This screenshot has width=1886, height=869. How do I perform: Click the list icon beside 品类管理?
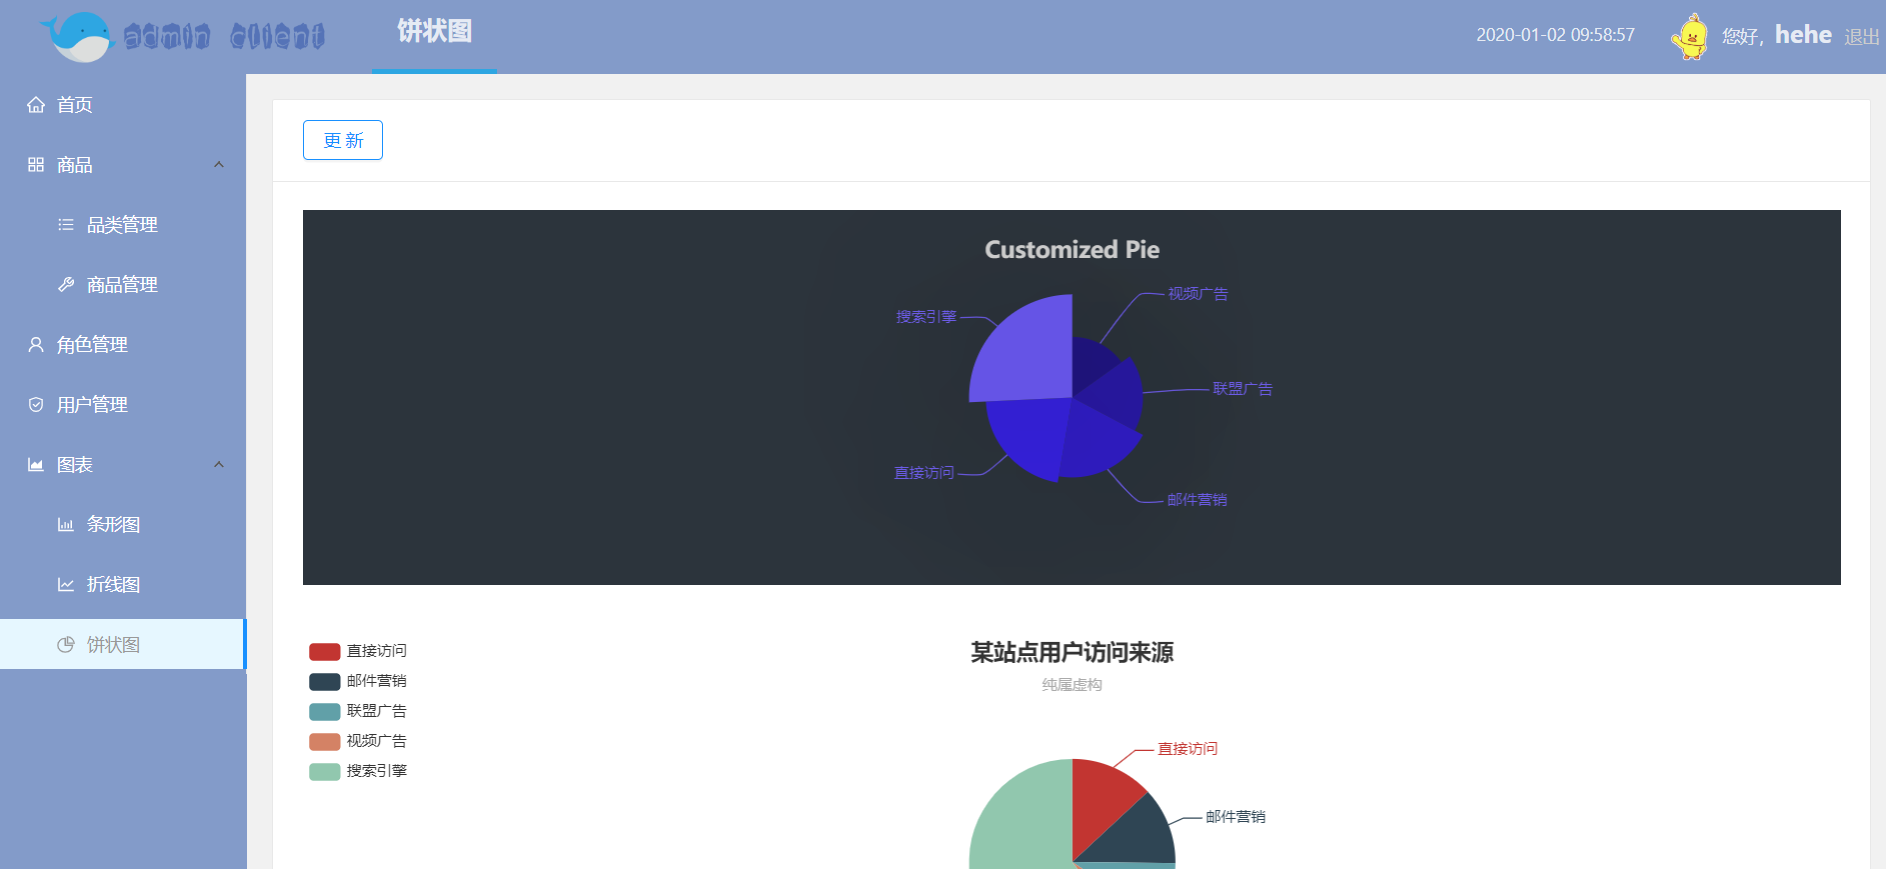pos(66,225)
